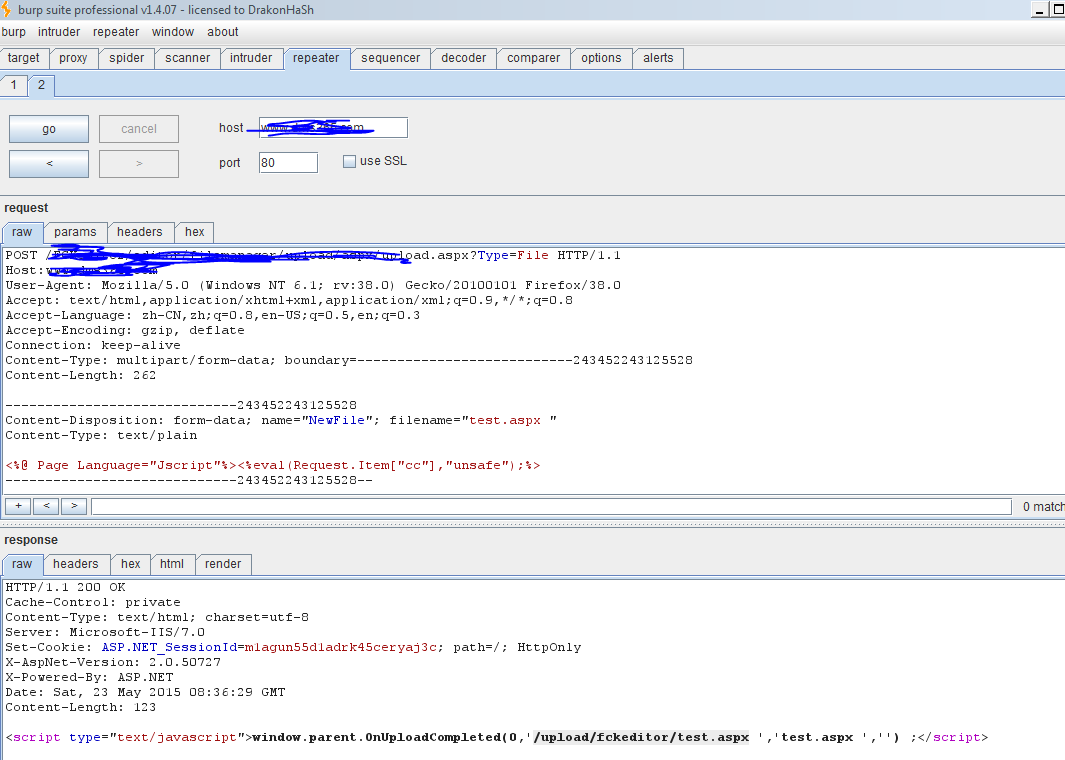
Task: Click the HTTP/1.1 200 OK status line
Action: click(66, 587)
